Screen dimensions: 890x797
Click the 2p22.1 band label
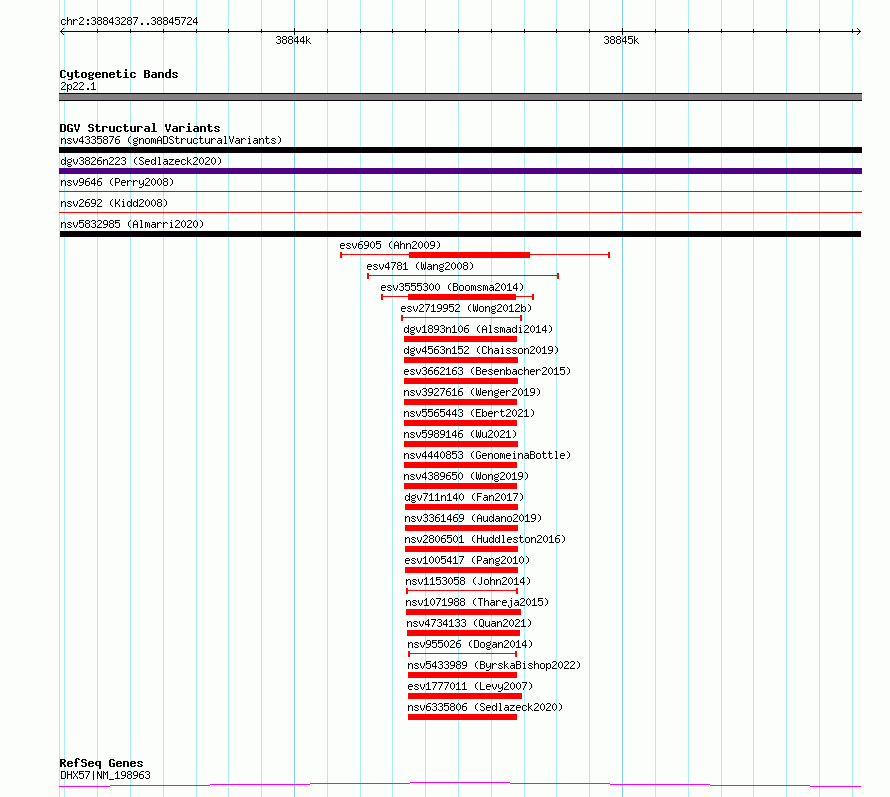[78, 86]
